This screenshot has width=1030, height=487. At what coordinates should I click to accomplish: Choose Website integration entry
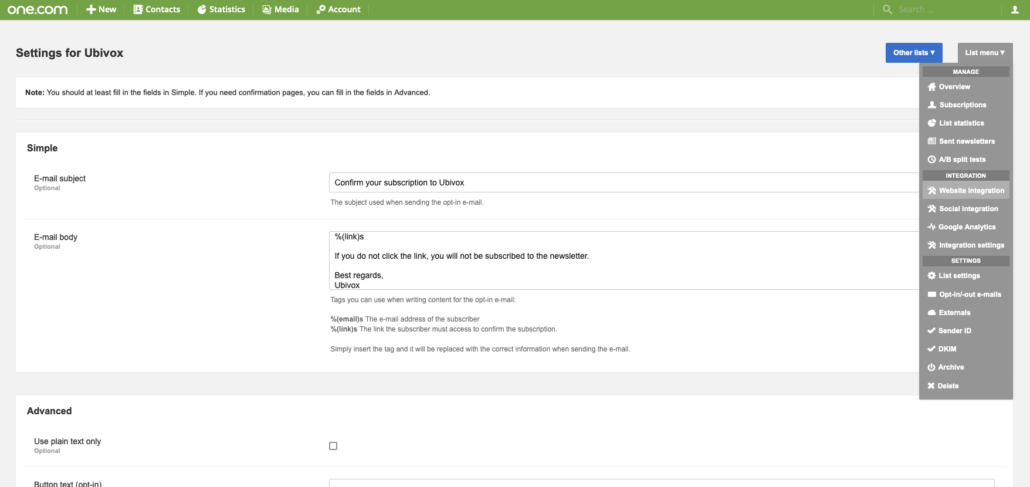(966, 191)
